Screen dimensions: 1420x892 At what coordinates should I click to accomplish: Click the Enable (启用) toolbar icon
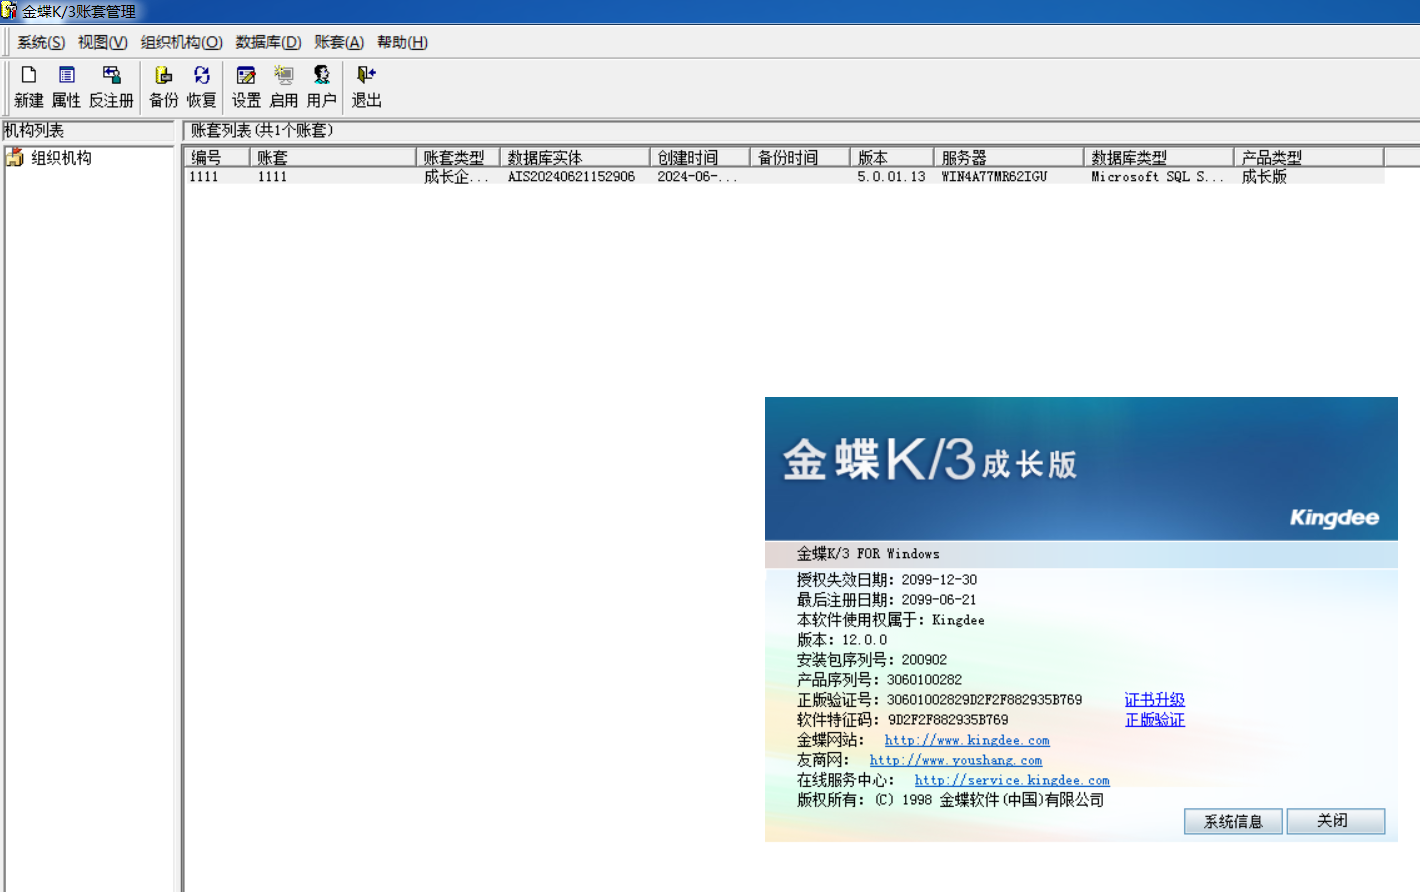[x=284, y=86]
